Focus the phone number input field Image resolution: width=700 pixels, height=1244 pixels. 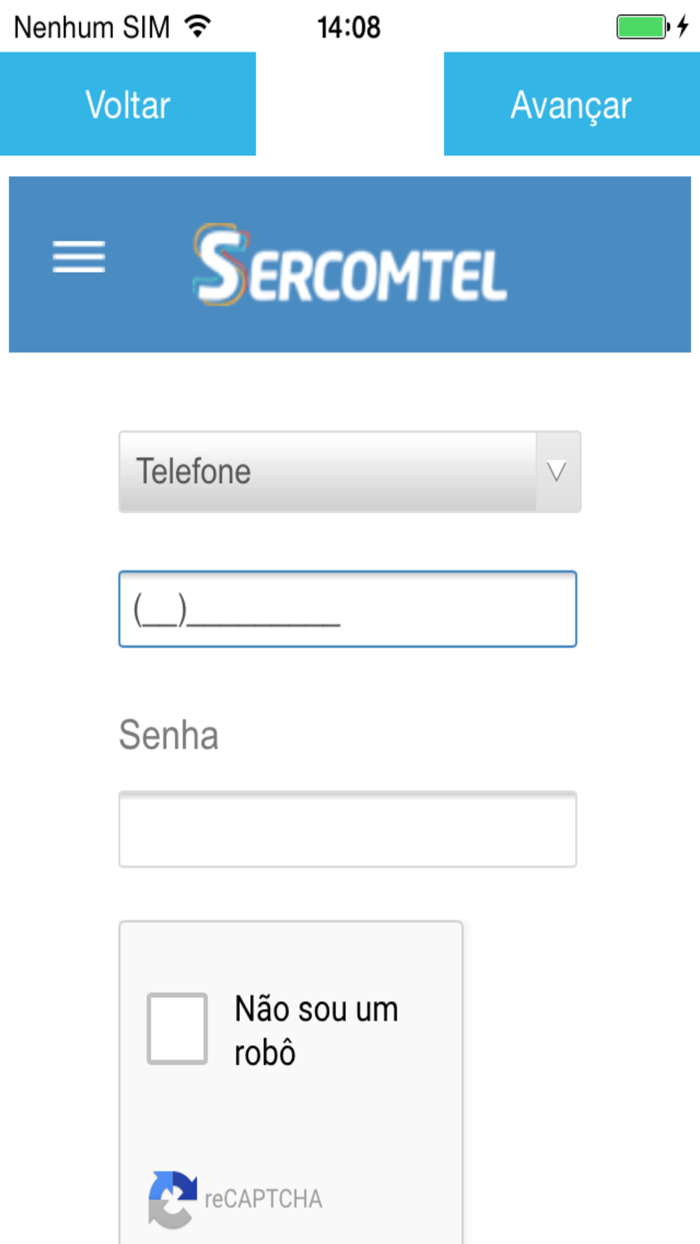pyautogui.click(x=348, y=609)
